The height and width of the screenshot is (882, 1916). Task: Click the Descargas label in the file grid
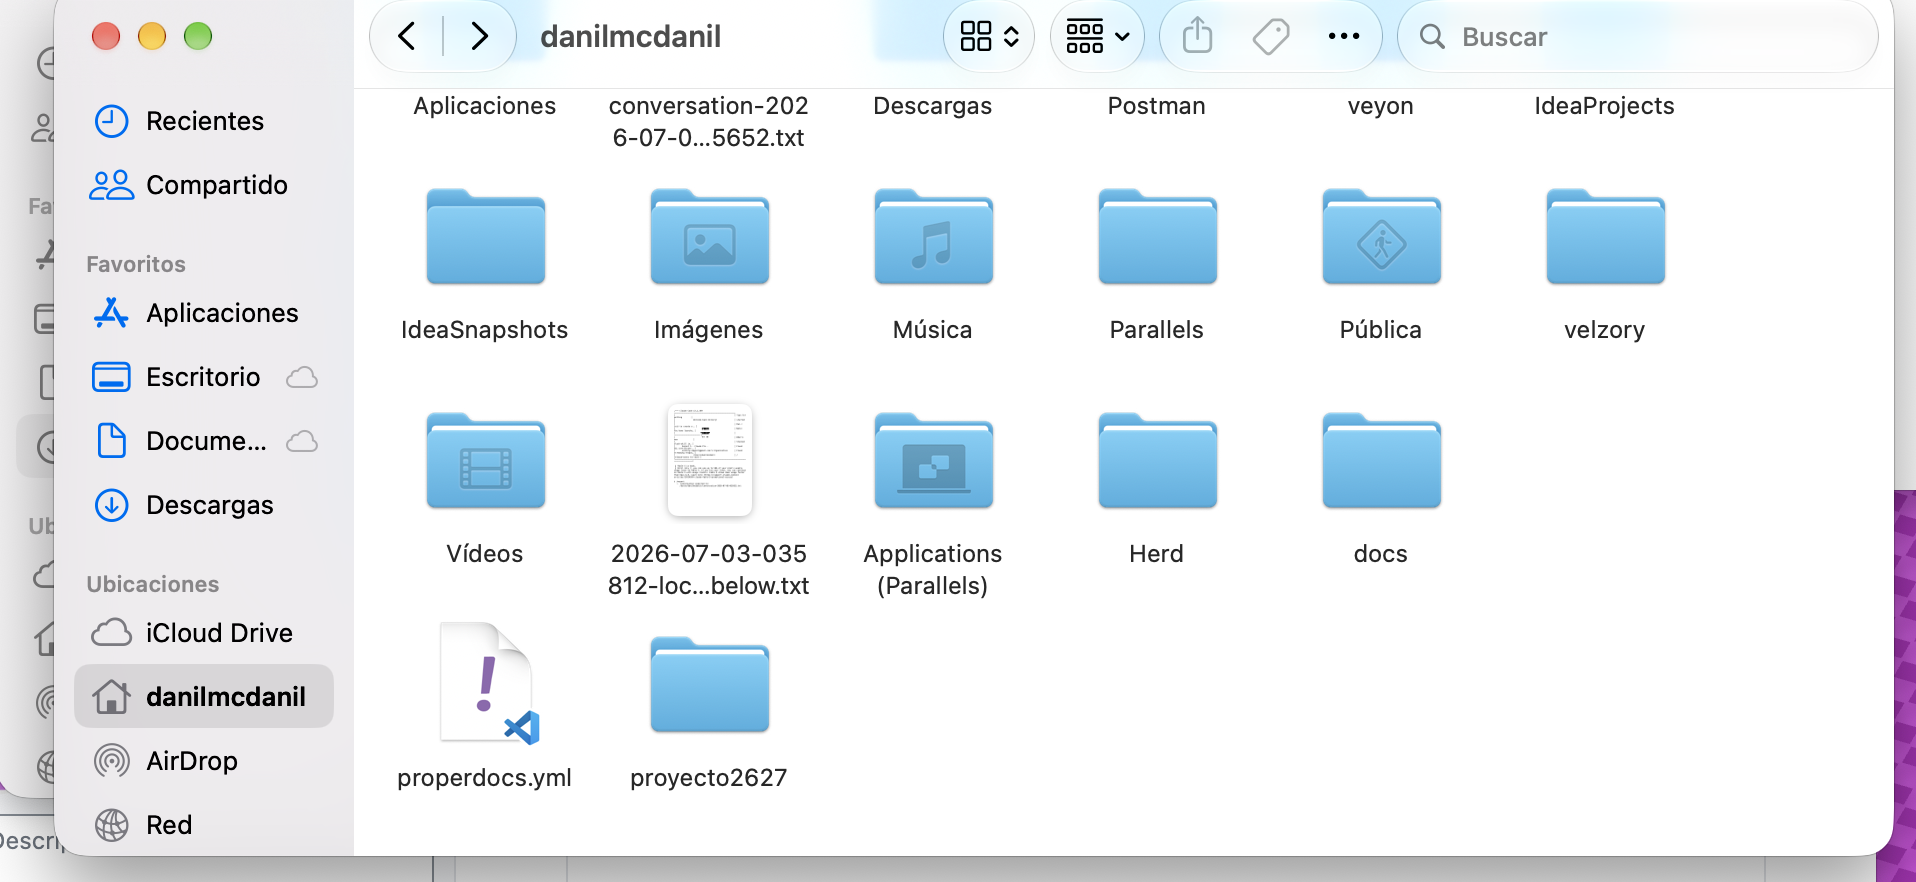coord(933,106)
